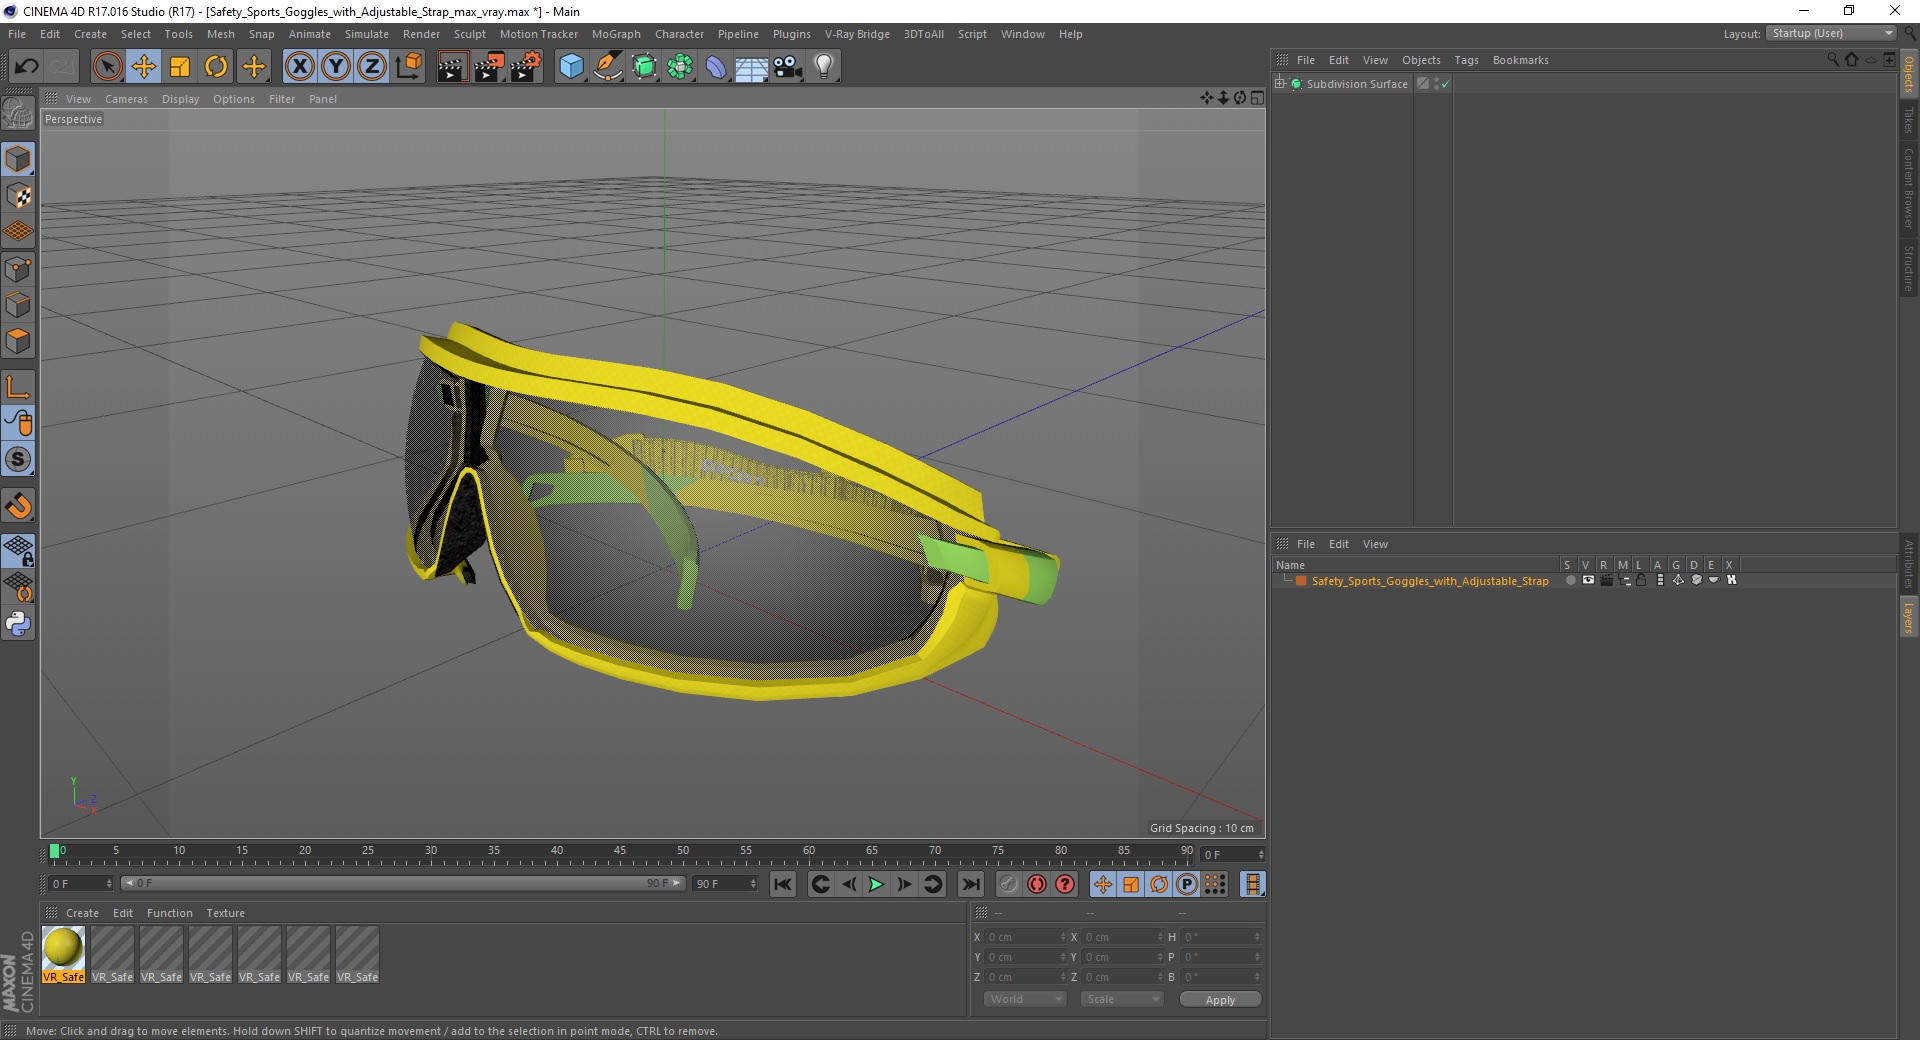
Task: Click the timeline preview range slider
Action: (403, 883)
